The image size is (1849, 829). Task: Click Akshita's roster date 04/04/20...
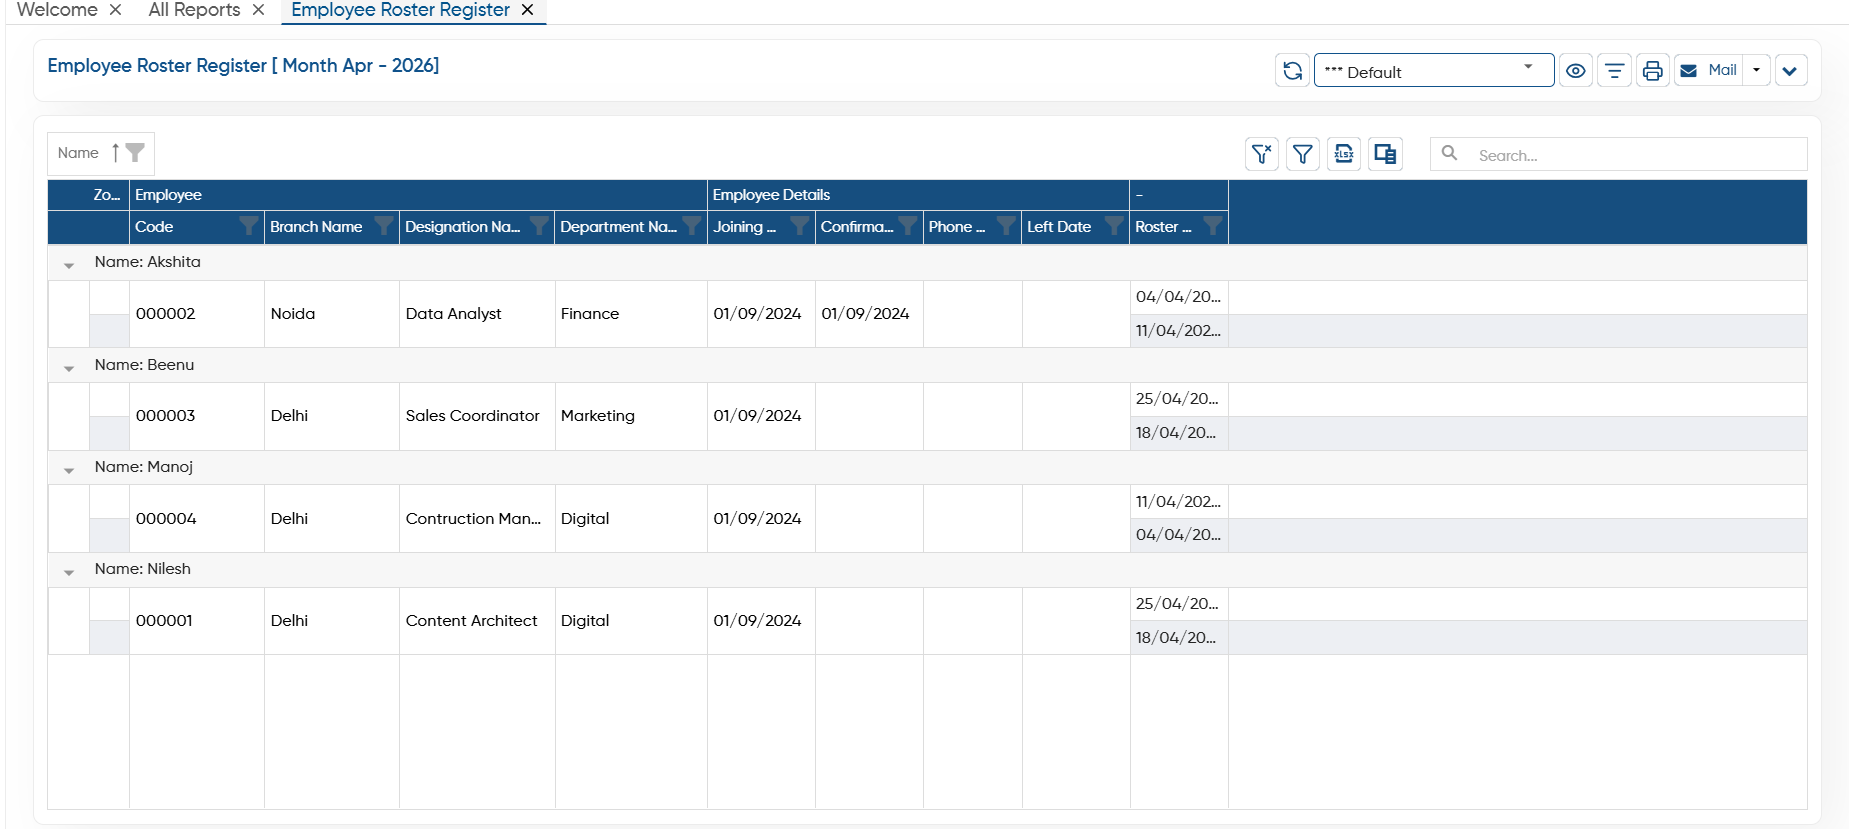(1179, 297)
